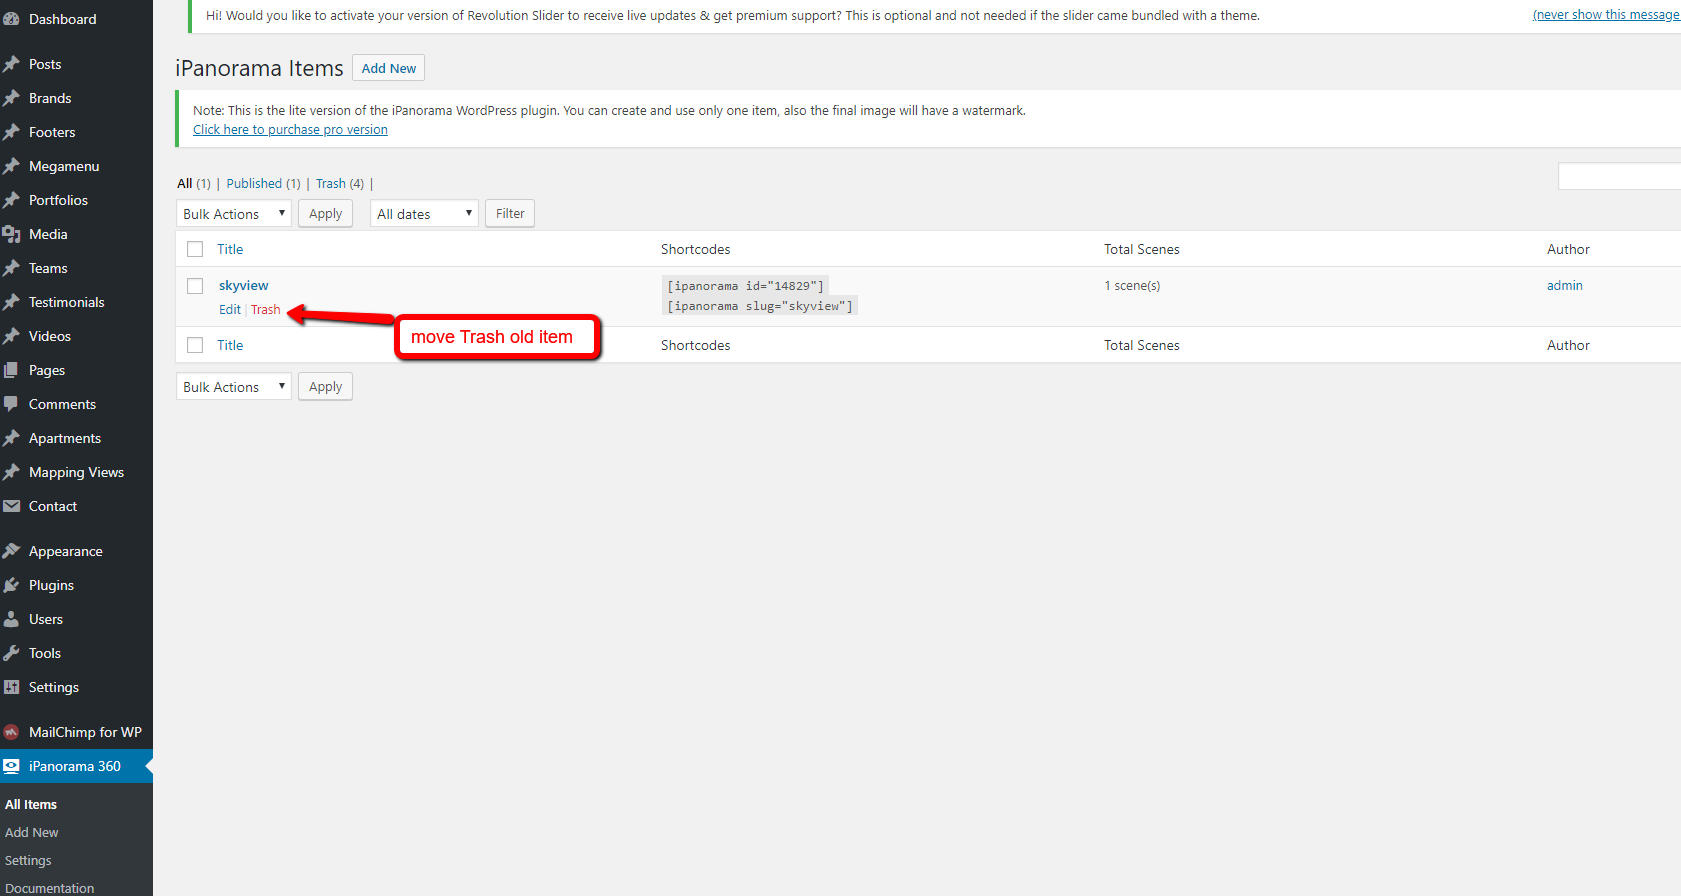This screenshot has height=896, width=1681.
Task: Show Published (1) items
Action: [x=263, y=184]
